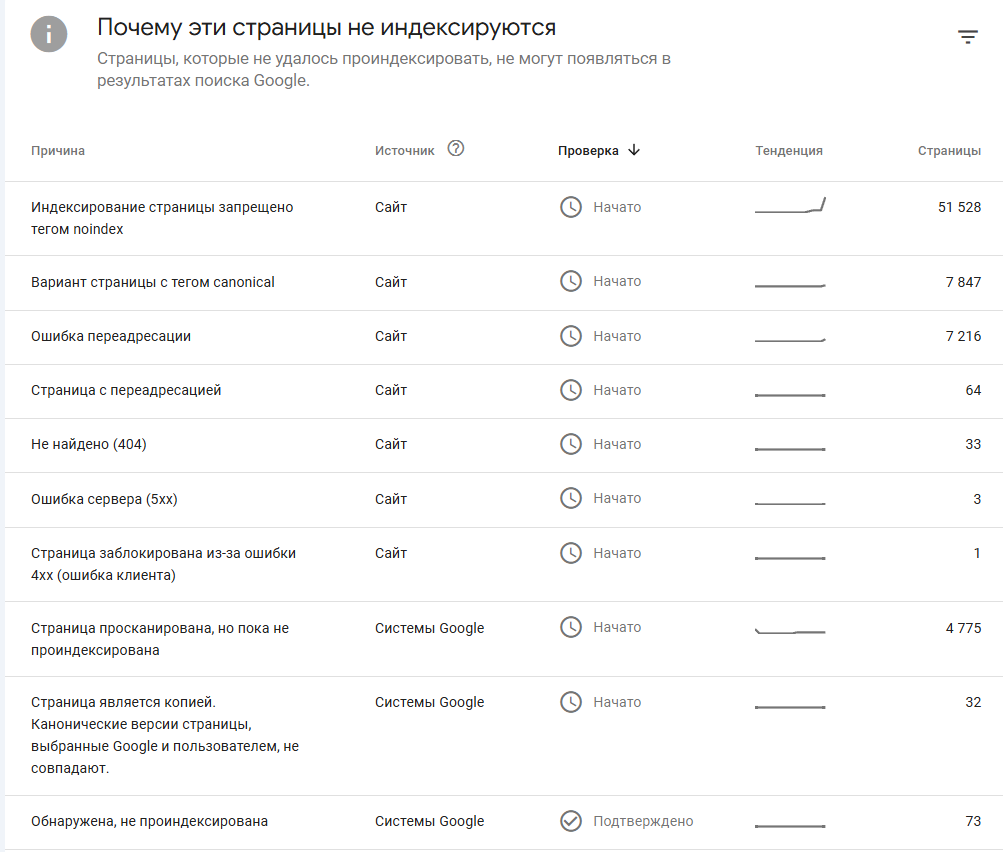Click the page count 33

point(973,444)
